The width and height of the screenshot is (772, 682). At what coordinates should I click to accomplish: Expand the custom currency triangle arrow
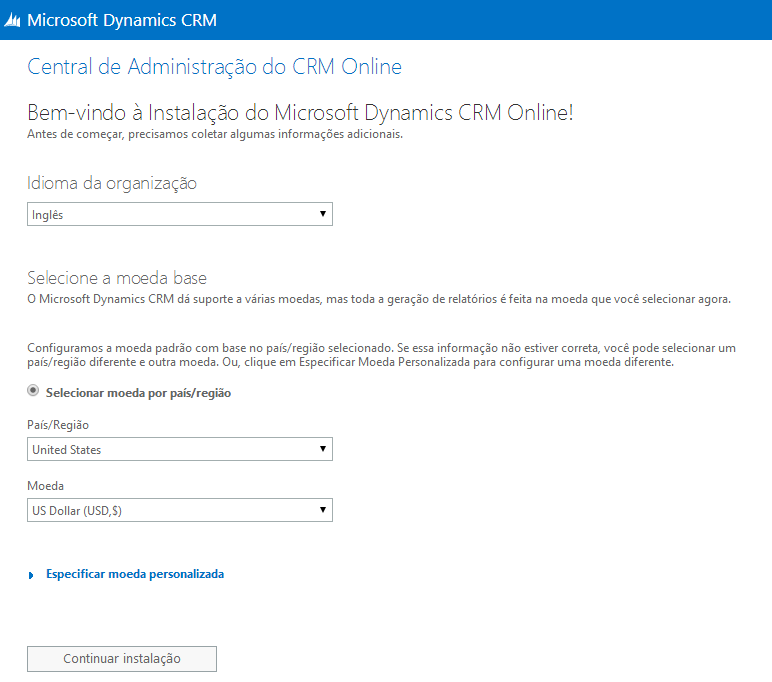(32, 575)
